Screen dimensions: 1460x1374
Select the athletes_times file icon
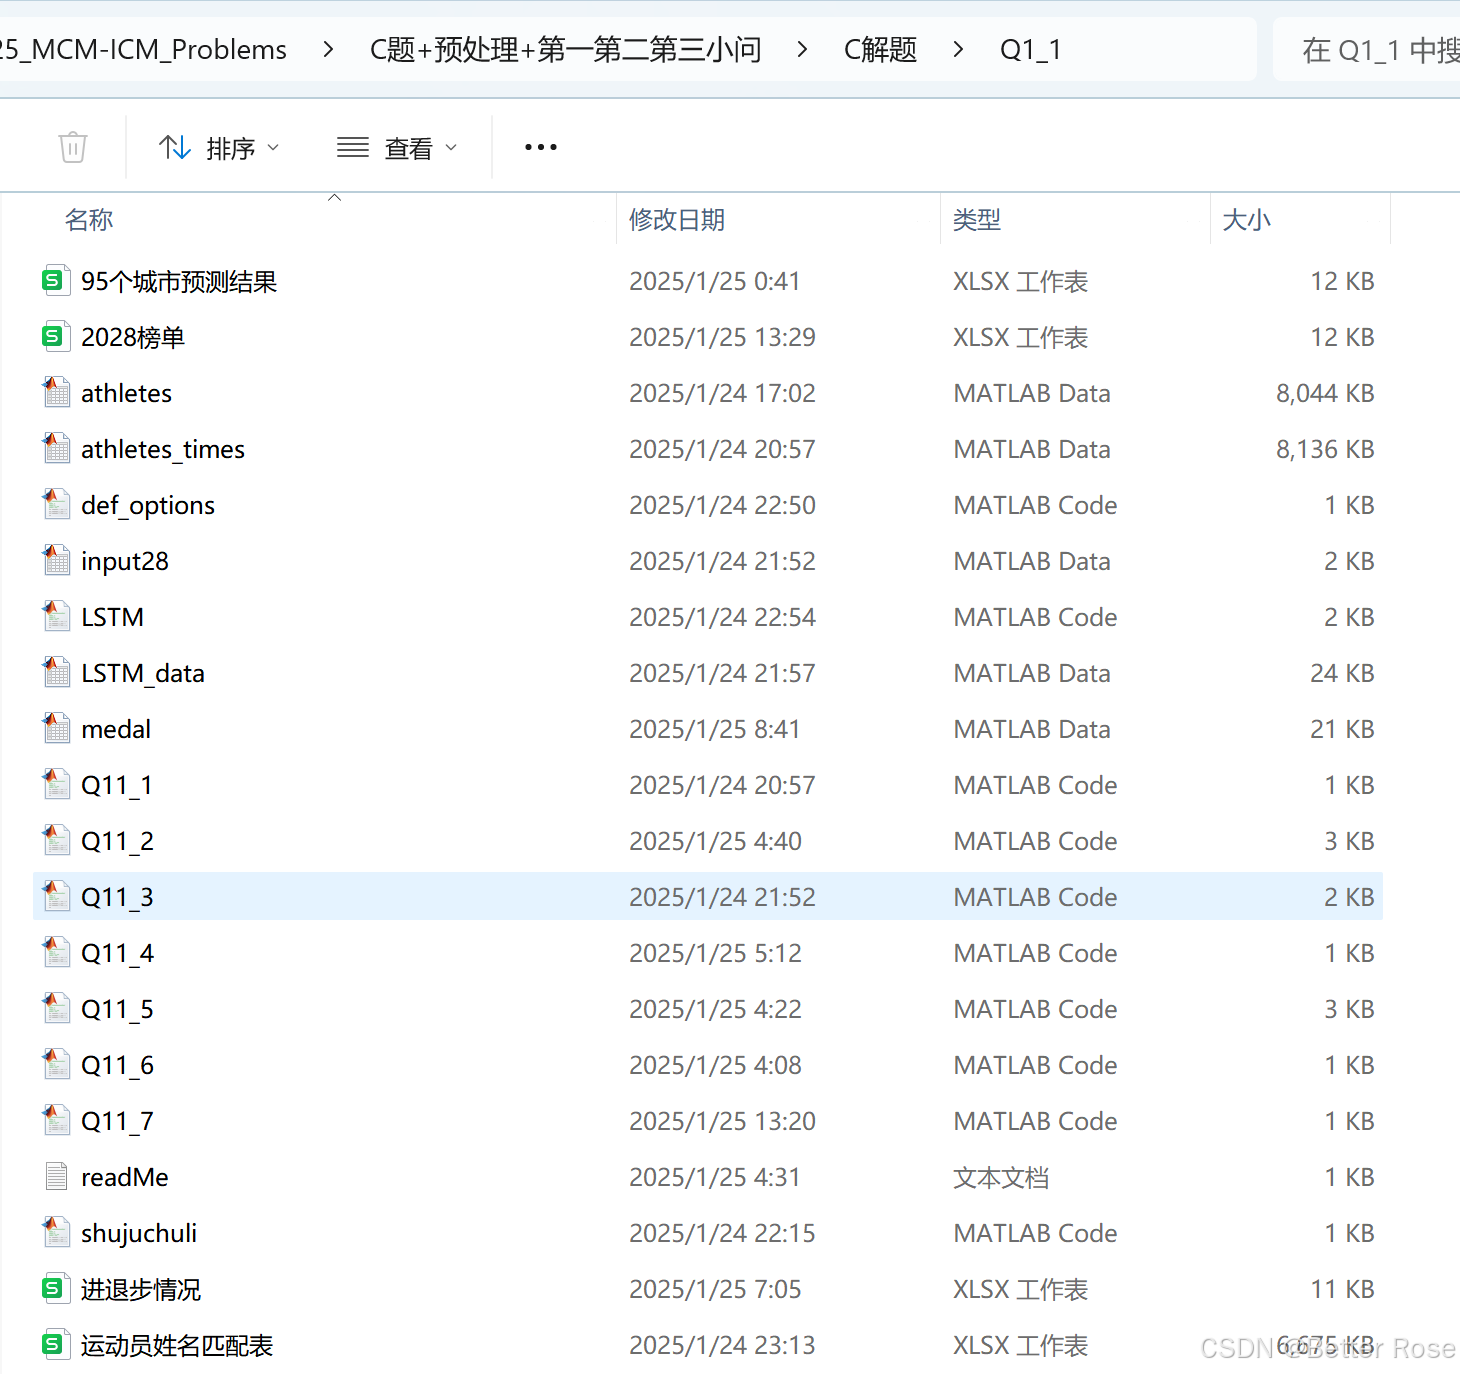pyautogui.click(x=56, y=449)
